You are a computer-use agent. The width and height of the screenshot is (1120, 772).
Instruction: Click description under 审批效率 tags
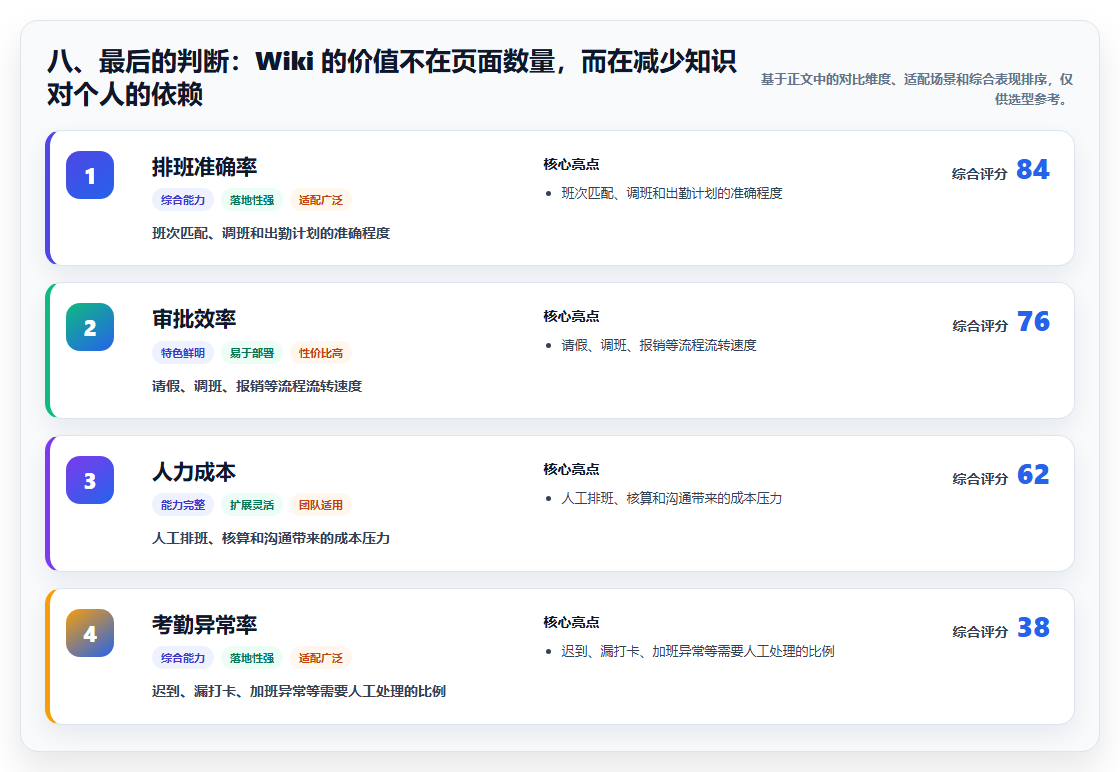point(257,386)
